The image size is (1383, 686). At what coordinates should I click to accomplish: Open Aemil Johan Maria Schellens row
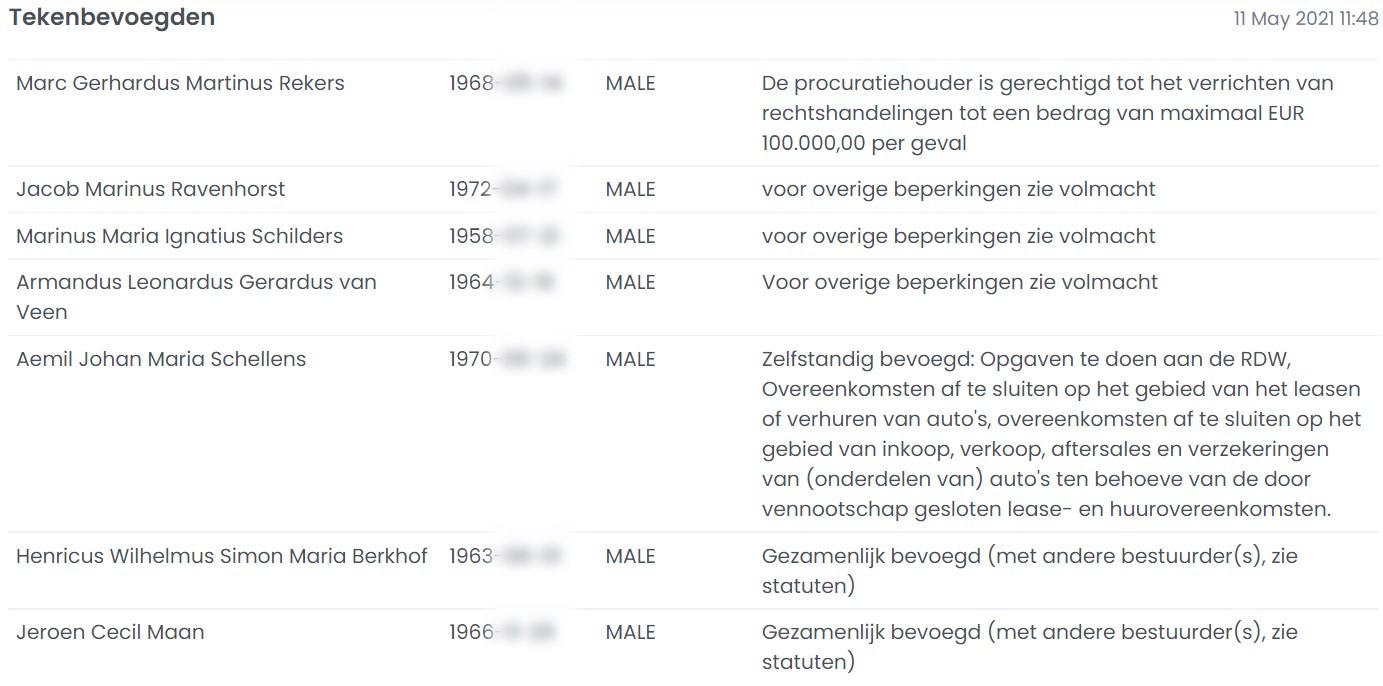(x=161, y=359)
